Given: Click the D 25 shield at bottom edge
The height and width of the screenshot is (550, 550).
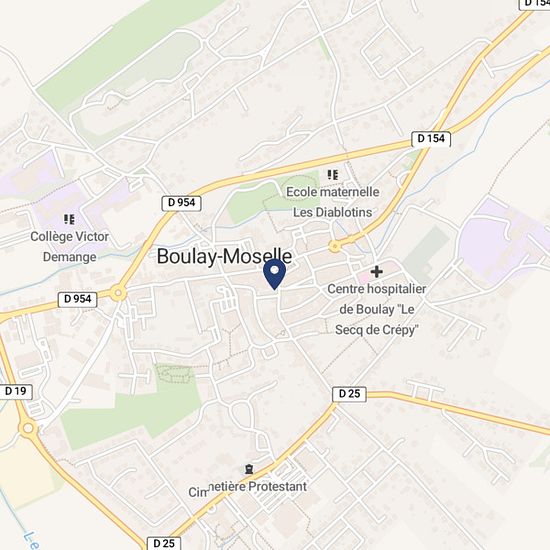Looking at the screenshot, I should [x=164, y=543].
